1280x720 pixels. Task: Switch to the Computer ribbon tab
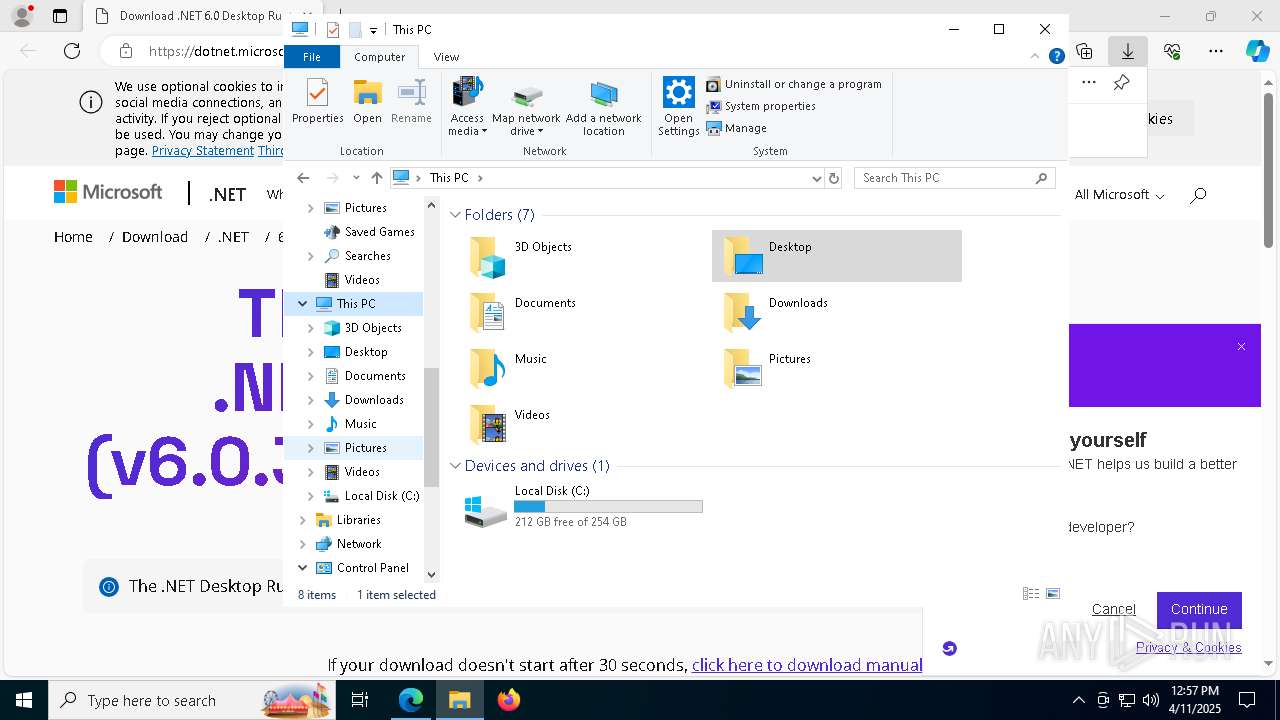380,57
